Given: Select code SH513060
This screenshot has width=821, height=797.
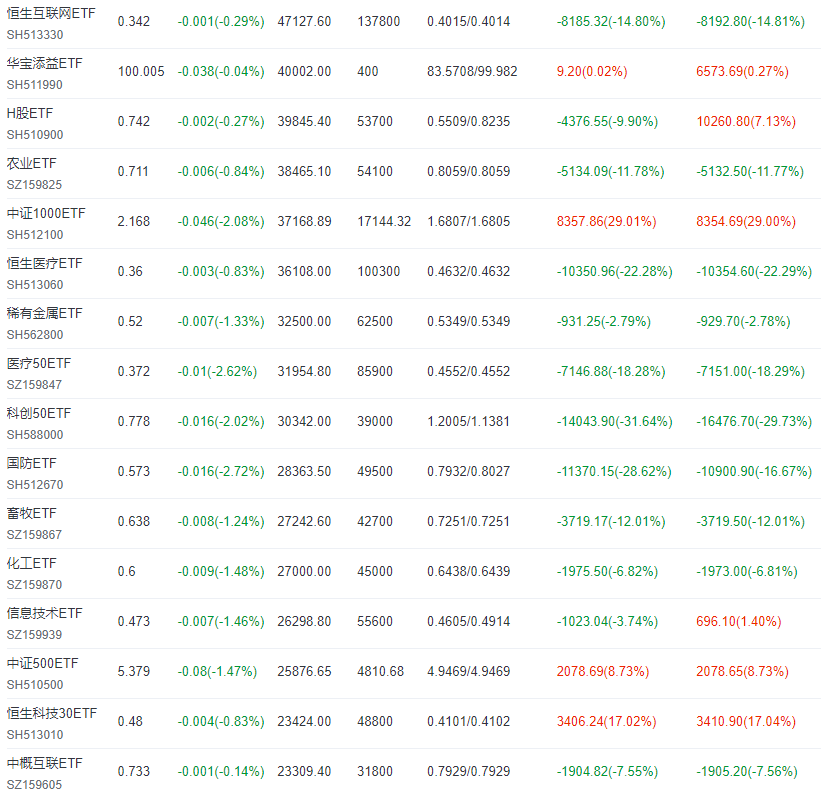Looking at the screenshot, I should point(35,285).
